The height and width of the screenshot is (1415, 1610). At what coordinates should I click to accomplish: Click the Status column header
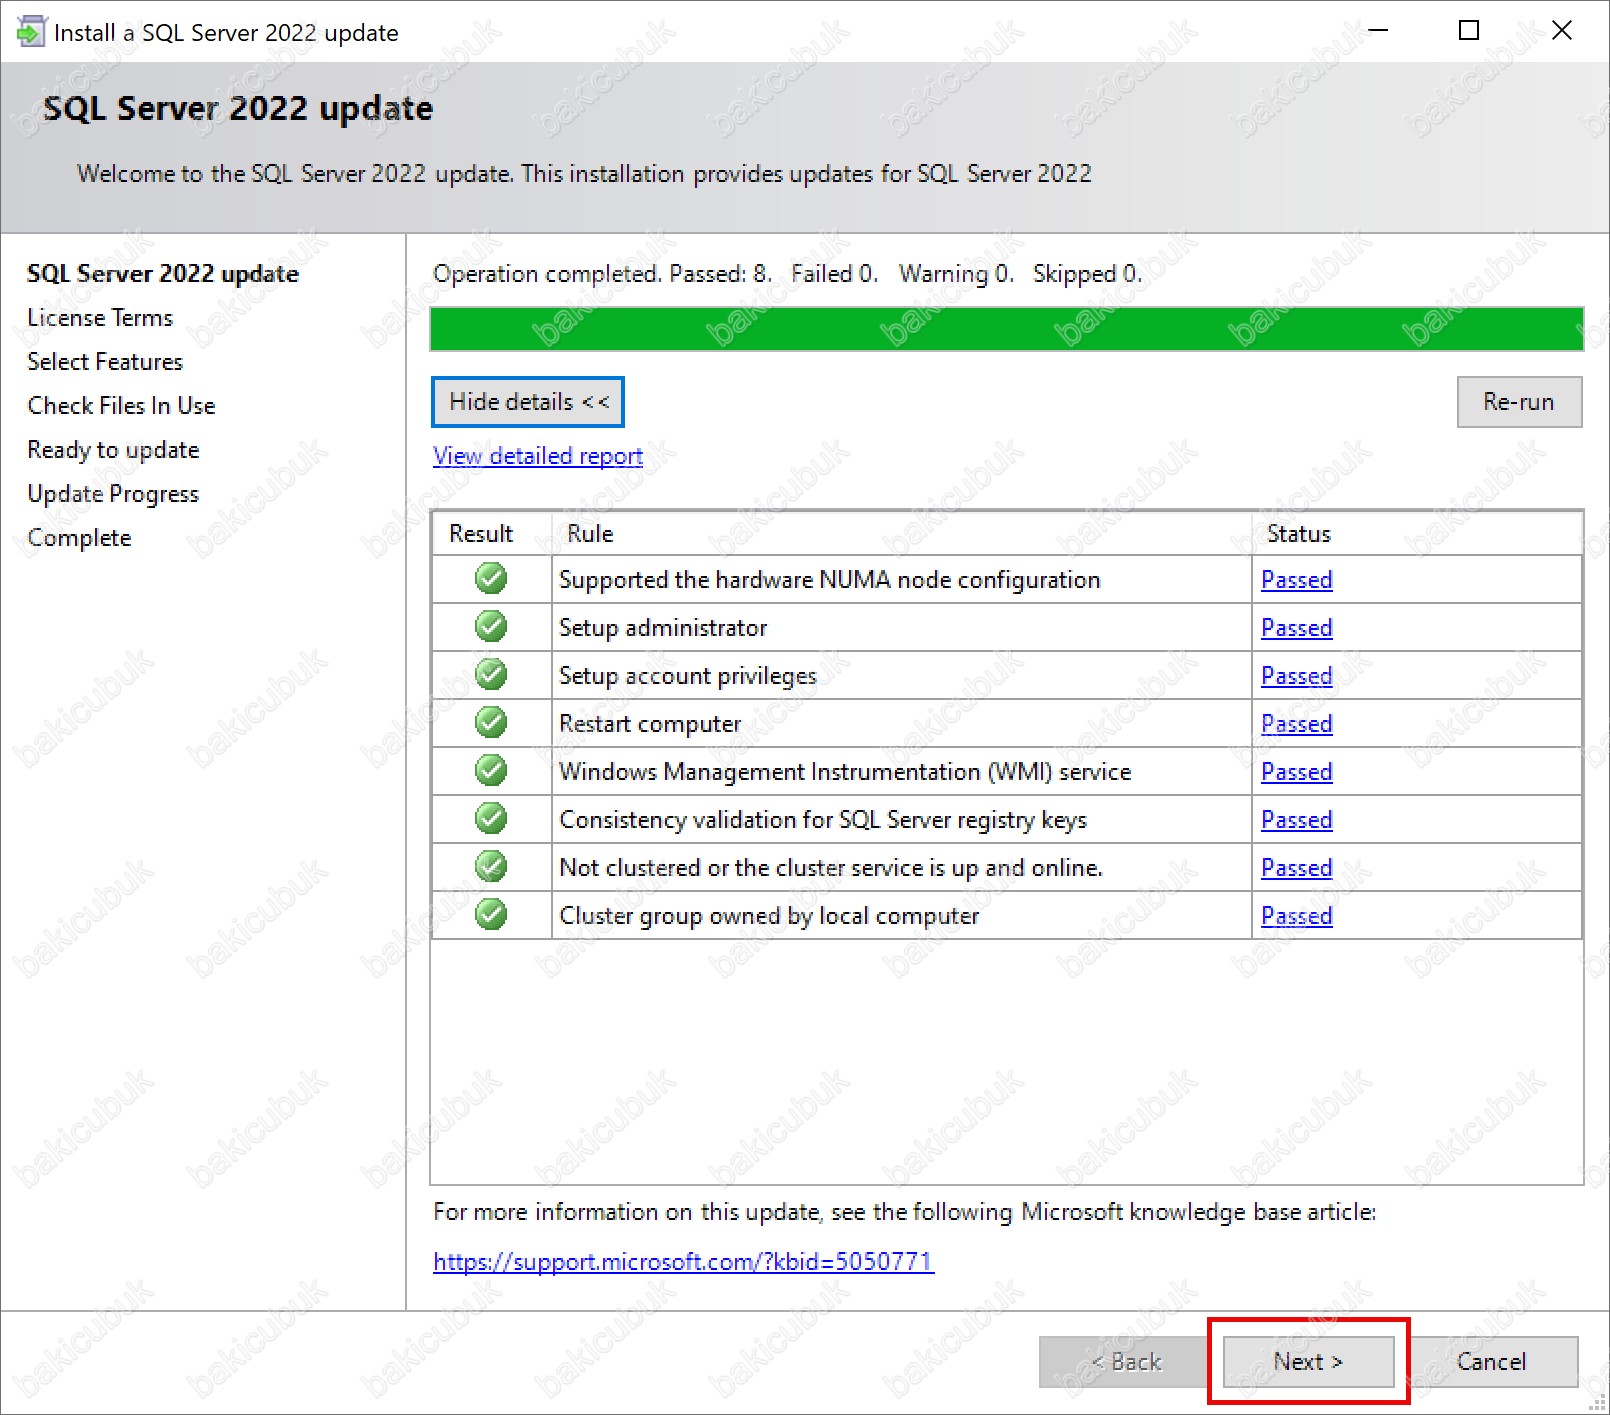[1416, 534]
